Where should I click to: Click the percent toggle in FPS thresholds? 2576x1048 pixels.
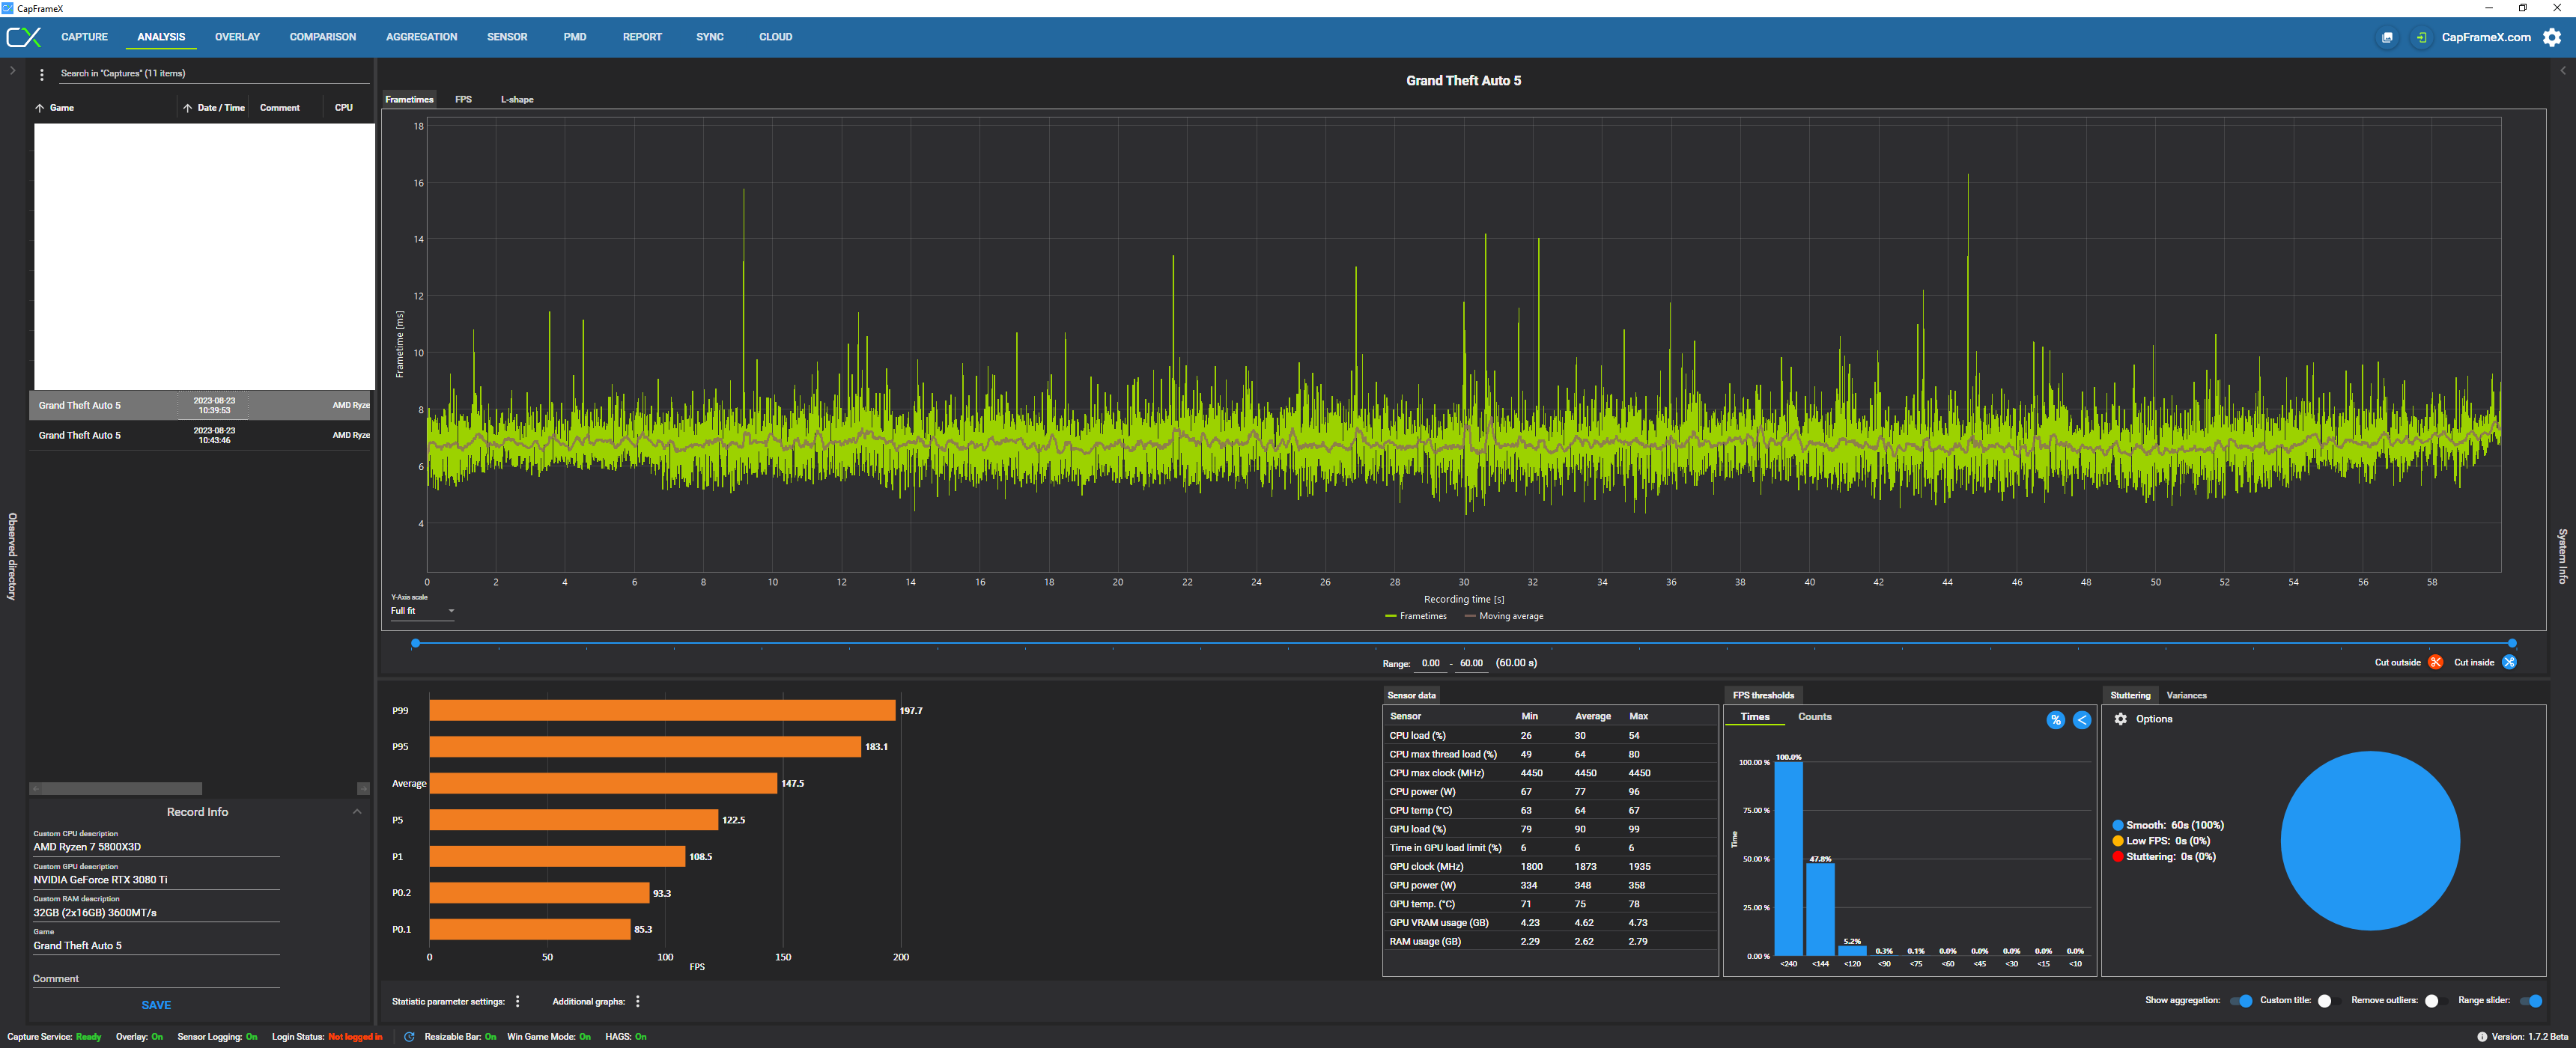point(2055,720)
